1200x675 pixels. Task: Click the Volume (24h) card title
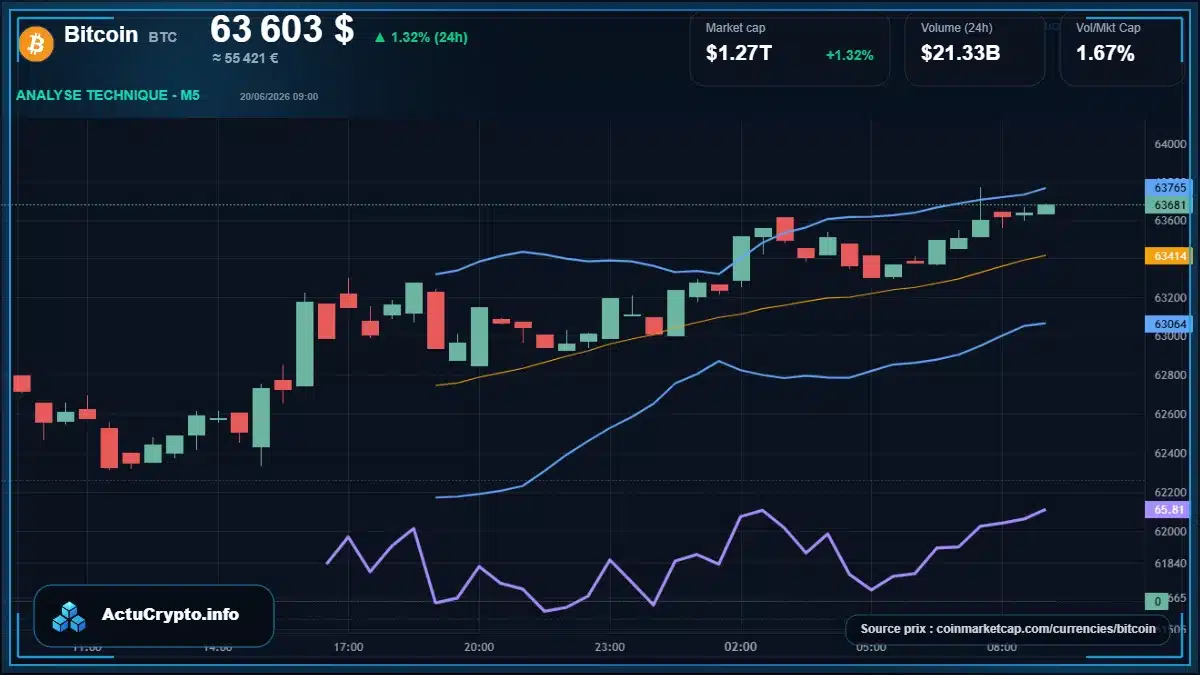pos(955,28)
